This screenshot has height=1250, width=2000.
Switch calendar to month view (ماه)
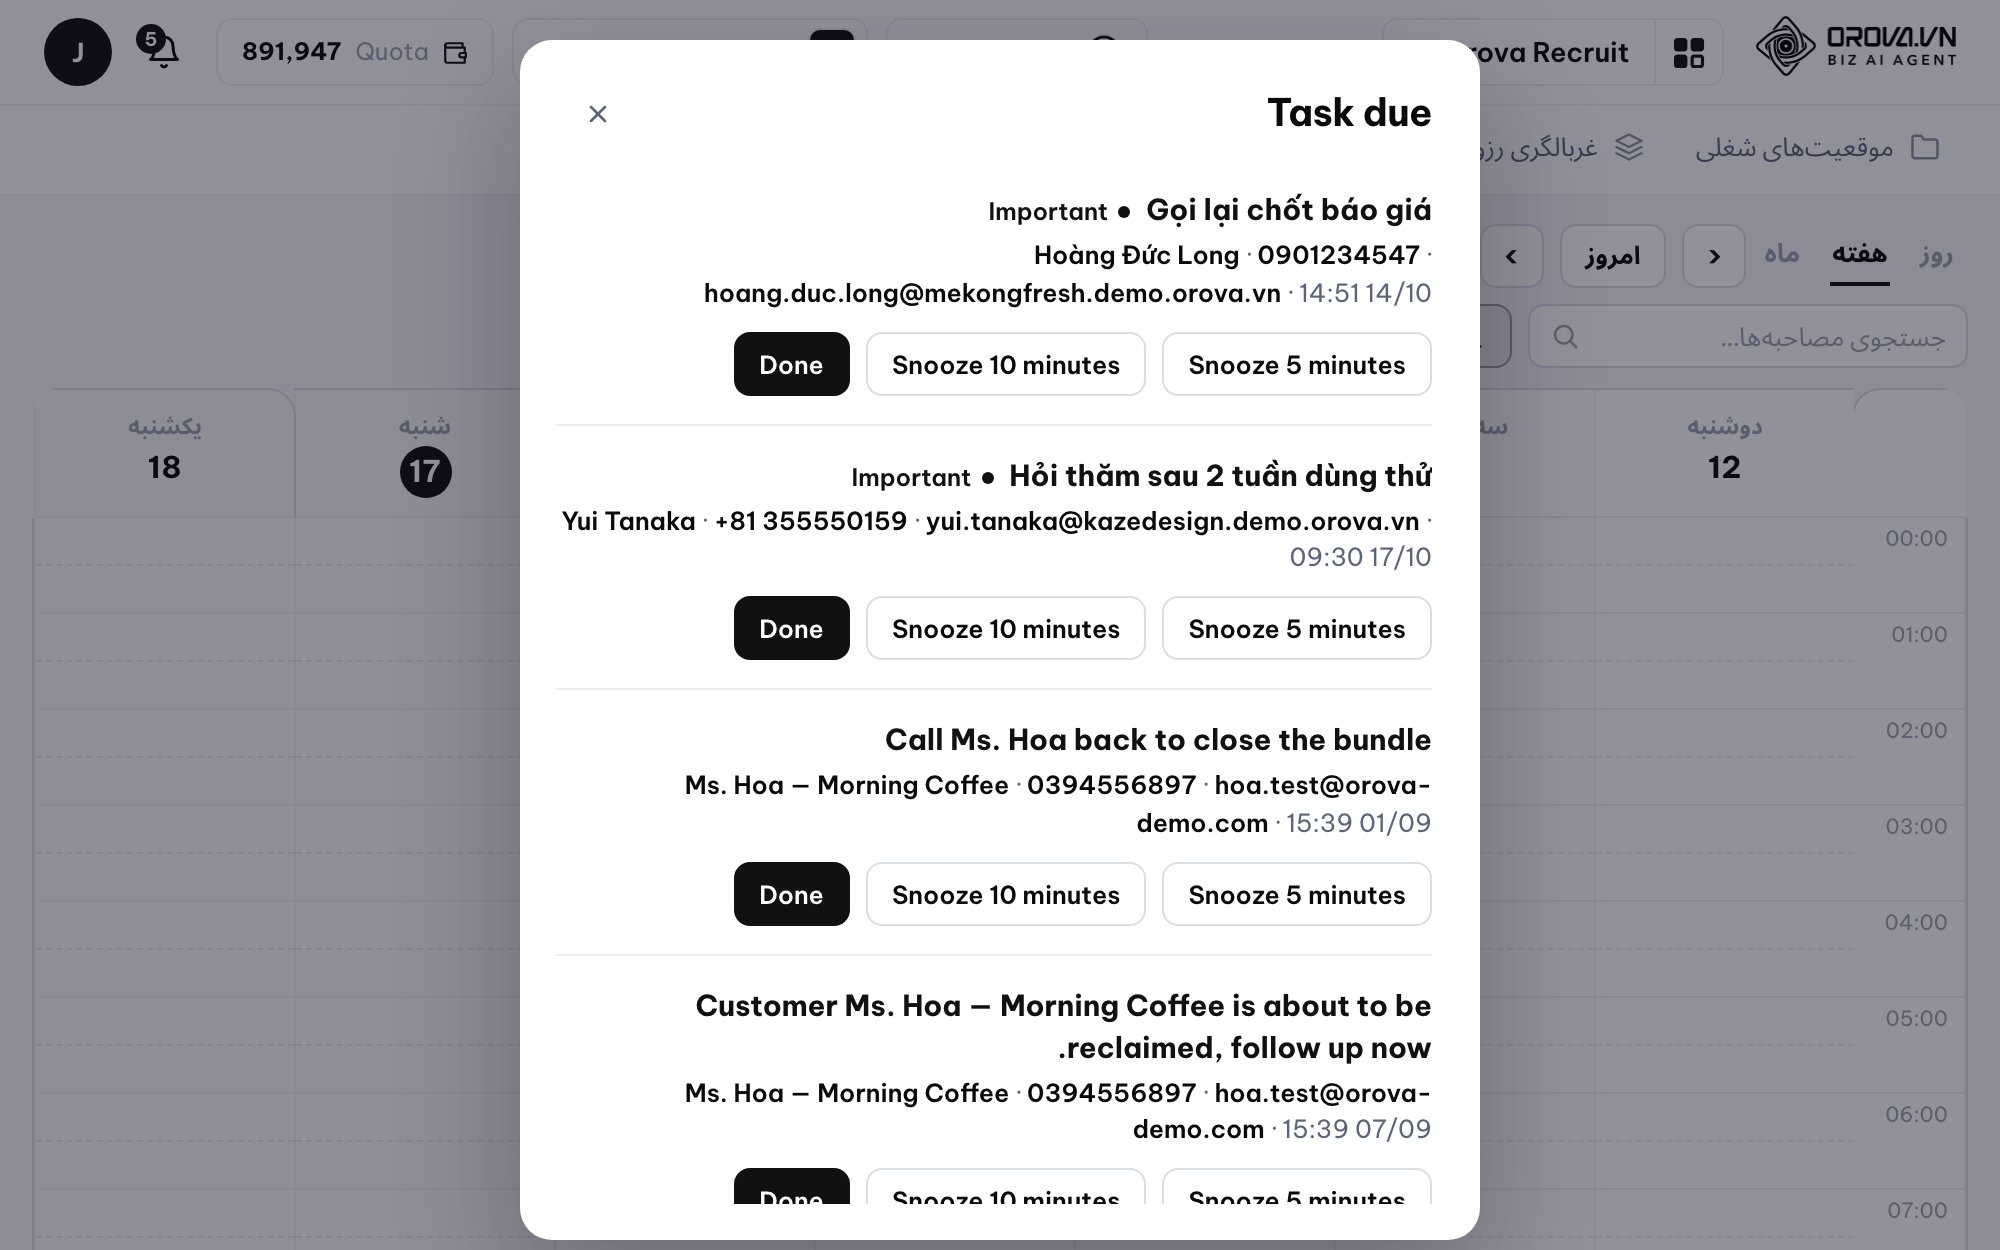1781,254
